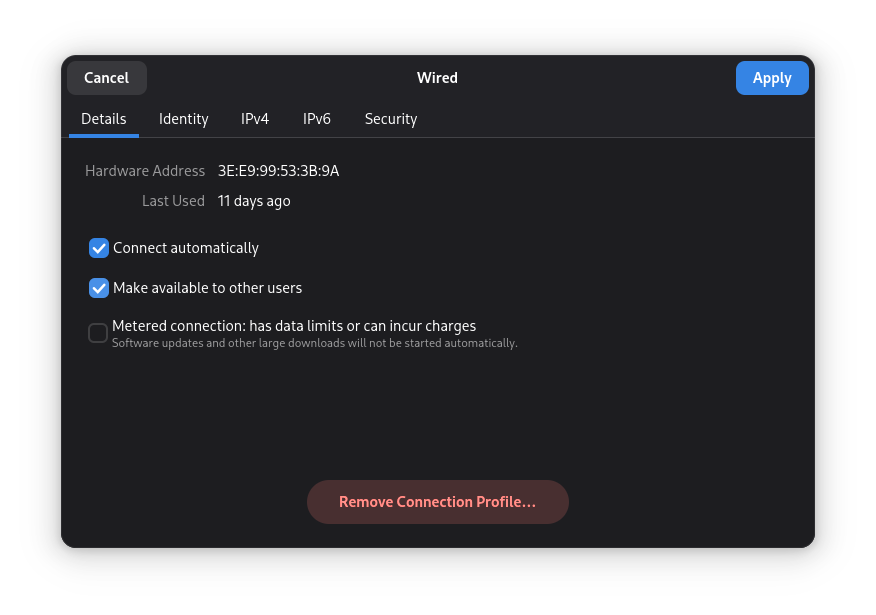Screen dimensions: 876x615
Task: Click Remove Connection Profile button
Action: (437, 502)
